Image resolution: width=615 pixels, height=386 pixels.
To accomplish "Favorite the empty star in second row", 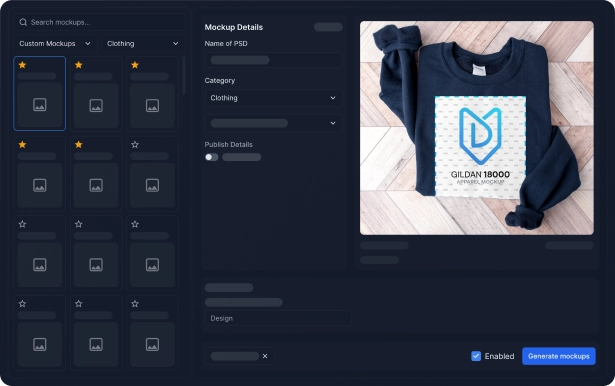I will [x=135, y=145].
